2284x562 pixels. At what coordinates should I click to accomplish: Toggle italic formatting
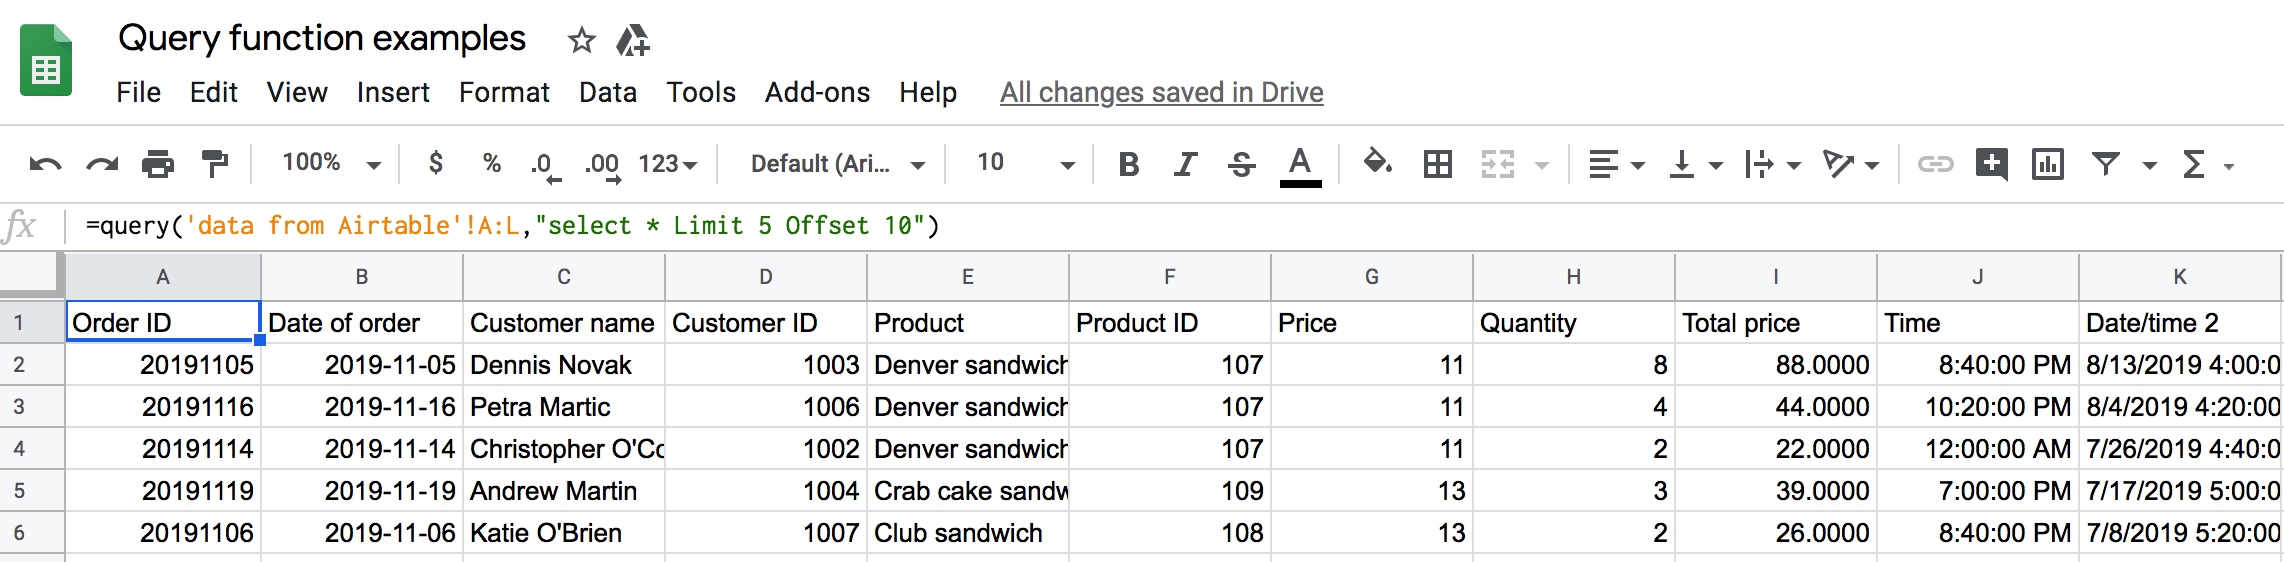point(1185,164)
